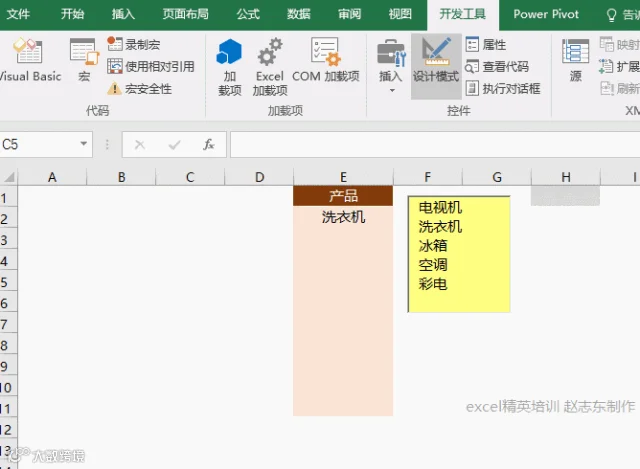Open the XML 源 source pane

pyautogui.click(x=576, y=60)
